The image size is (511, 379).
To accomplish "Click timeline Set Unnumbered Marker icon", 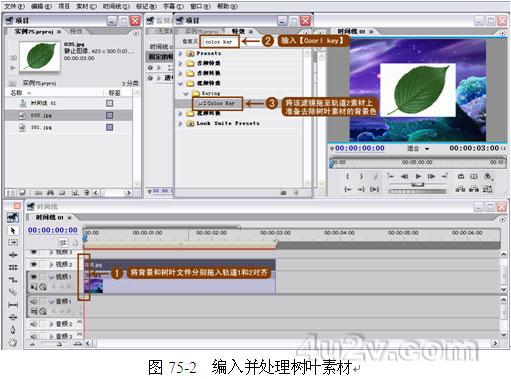I will (75, 243).
